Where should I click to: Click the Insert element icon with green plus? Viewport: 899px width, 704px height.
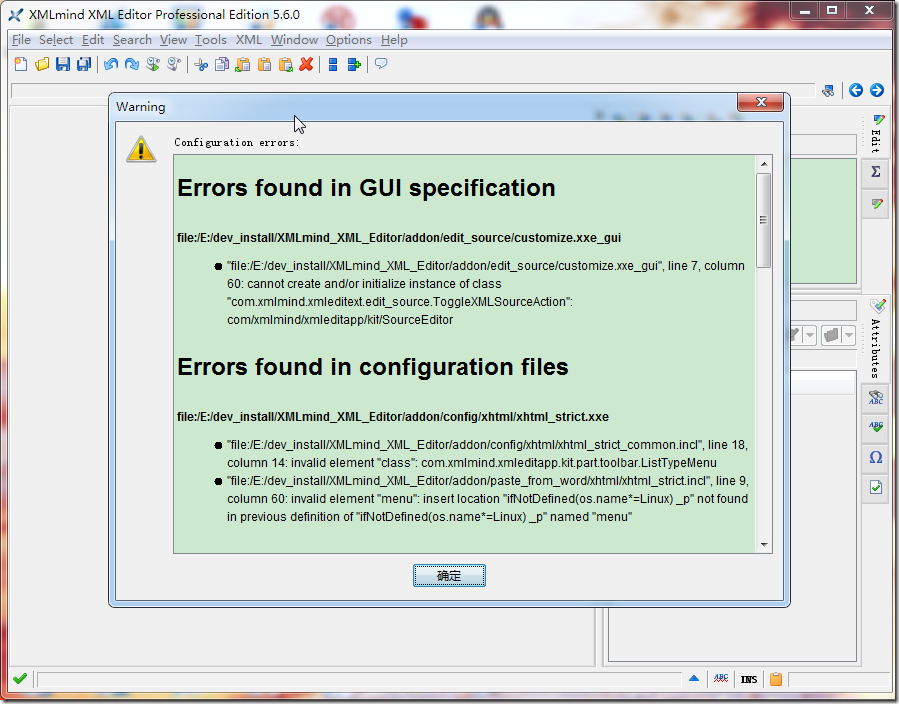pyautogui.click(x=354, y=64)
